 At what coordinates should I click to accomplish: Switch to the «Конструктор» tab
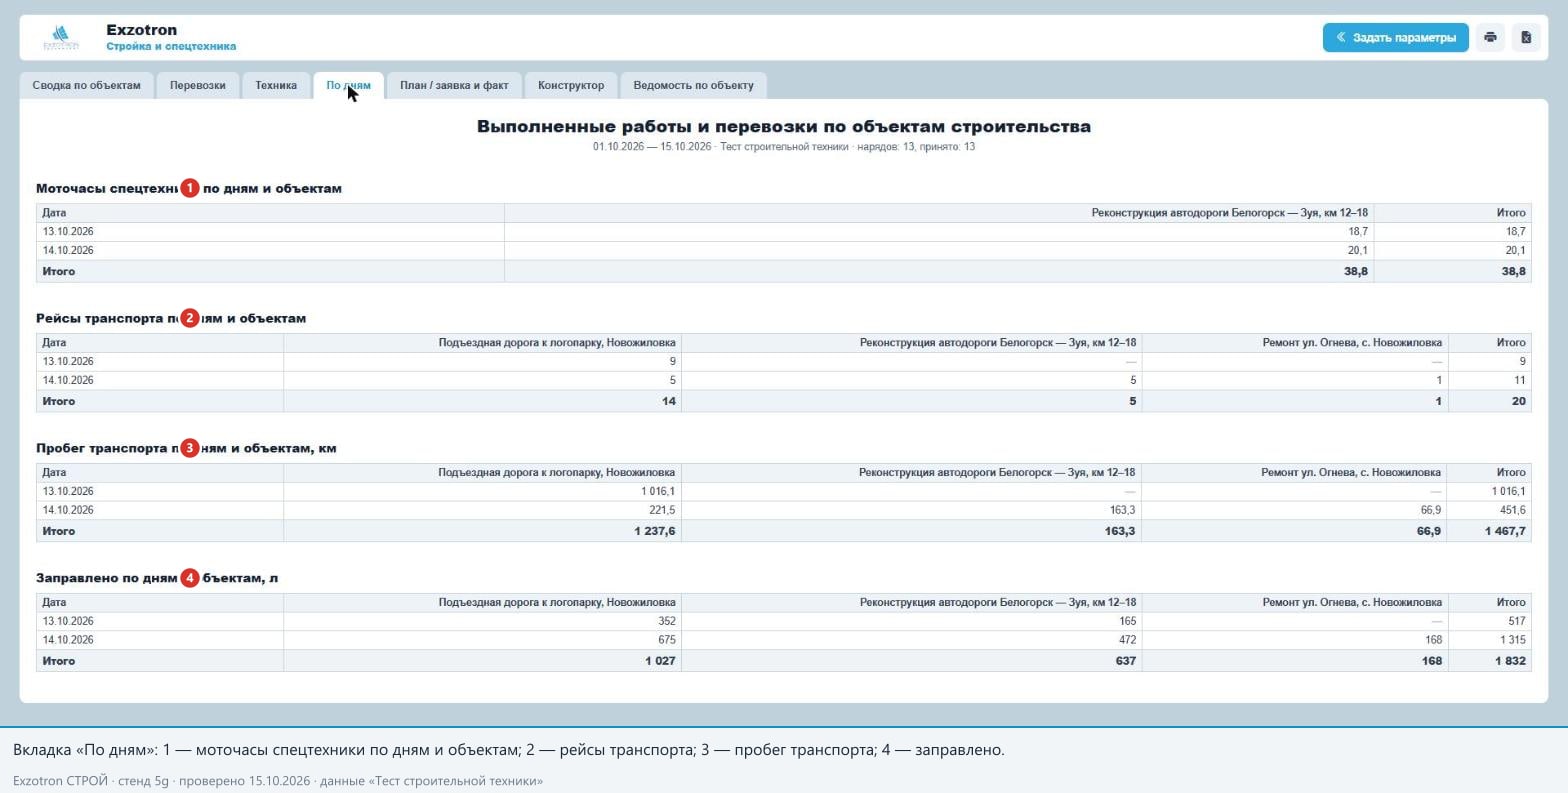tap(571, 86)
